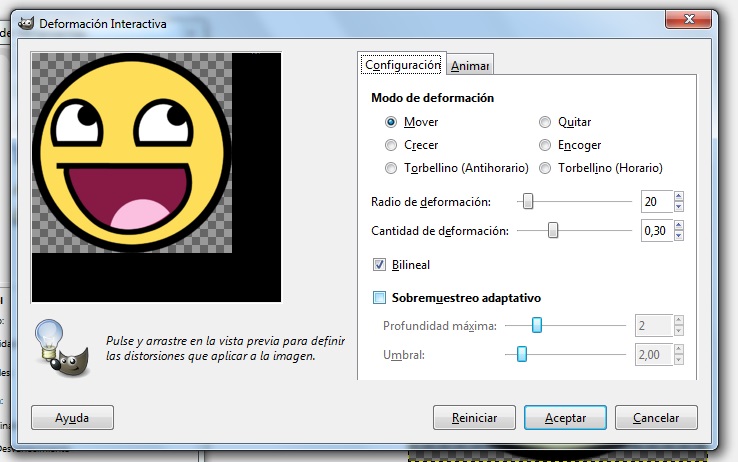Click the GIMP Wilber icon in title bar
Image resolution: width=738 pixels, height=462 pixels.
(x=26, y=24)
